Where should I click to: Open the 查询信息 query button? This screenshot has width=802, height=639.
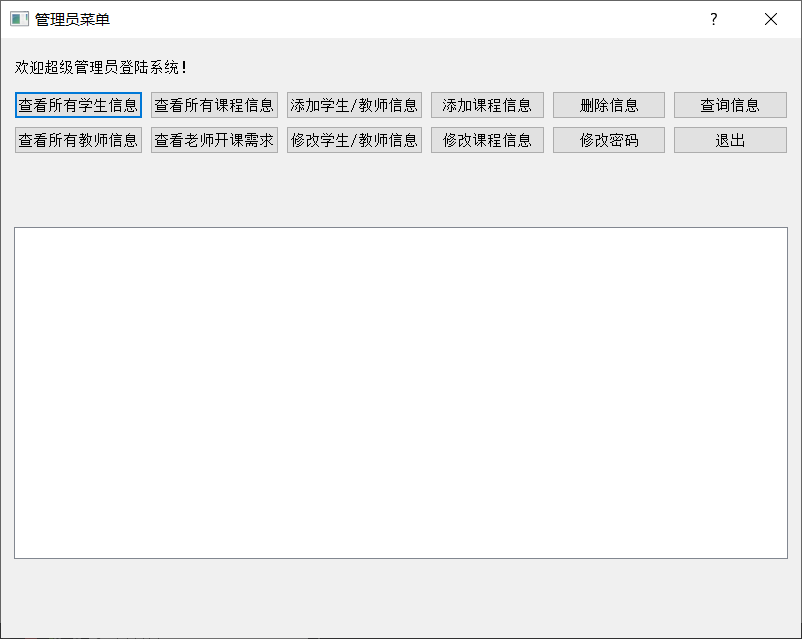tap(730, 105)
